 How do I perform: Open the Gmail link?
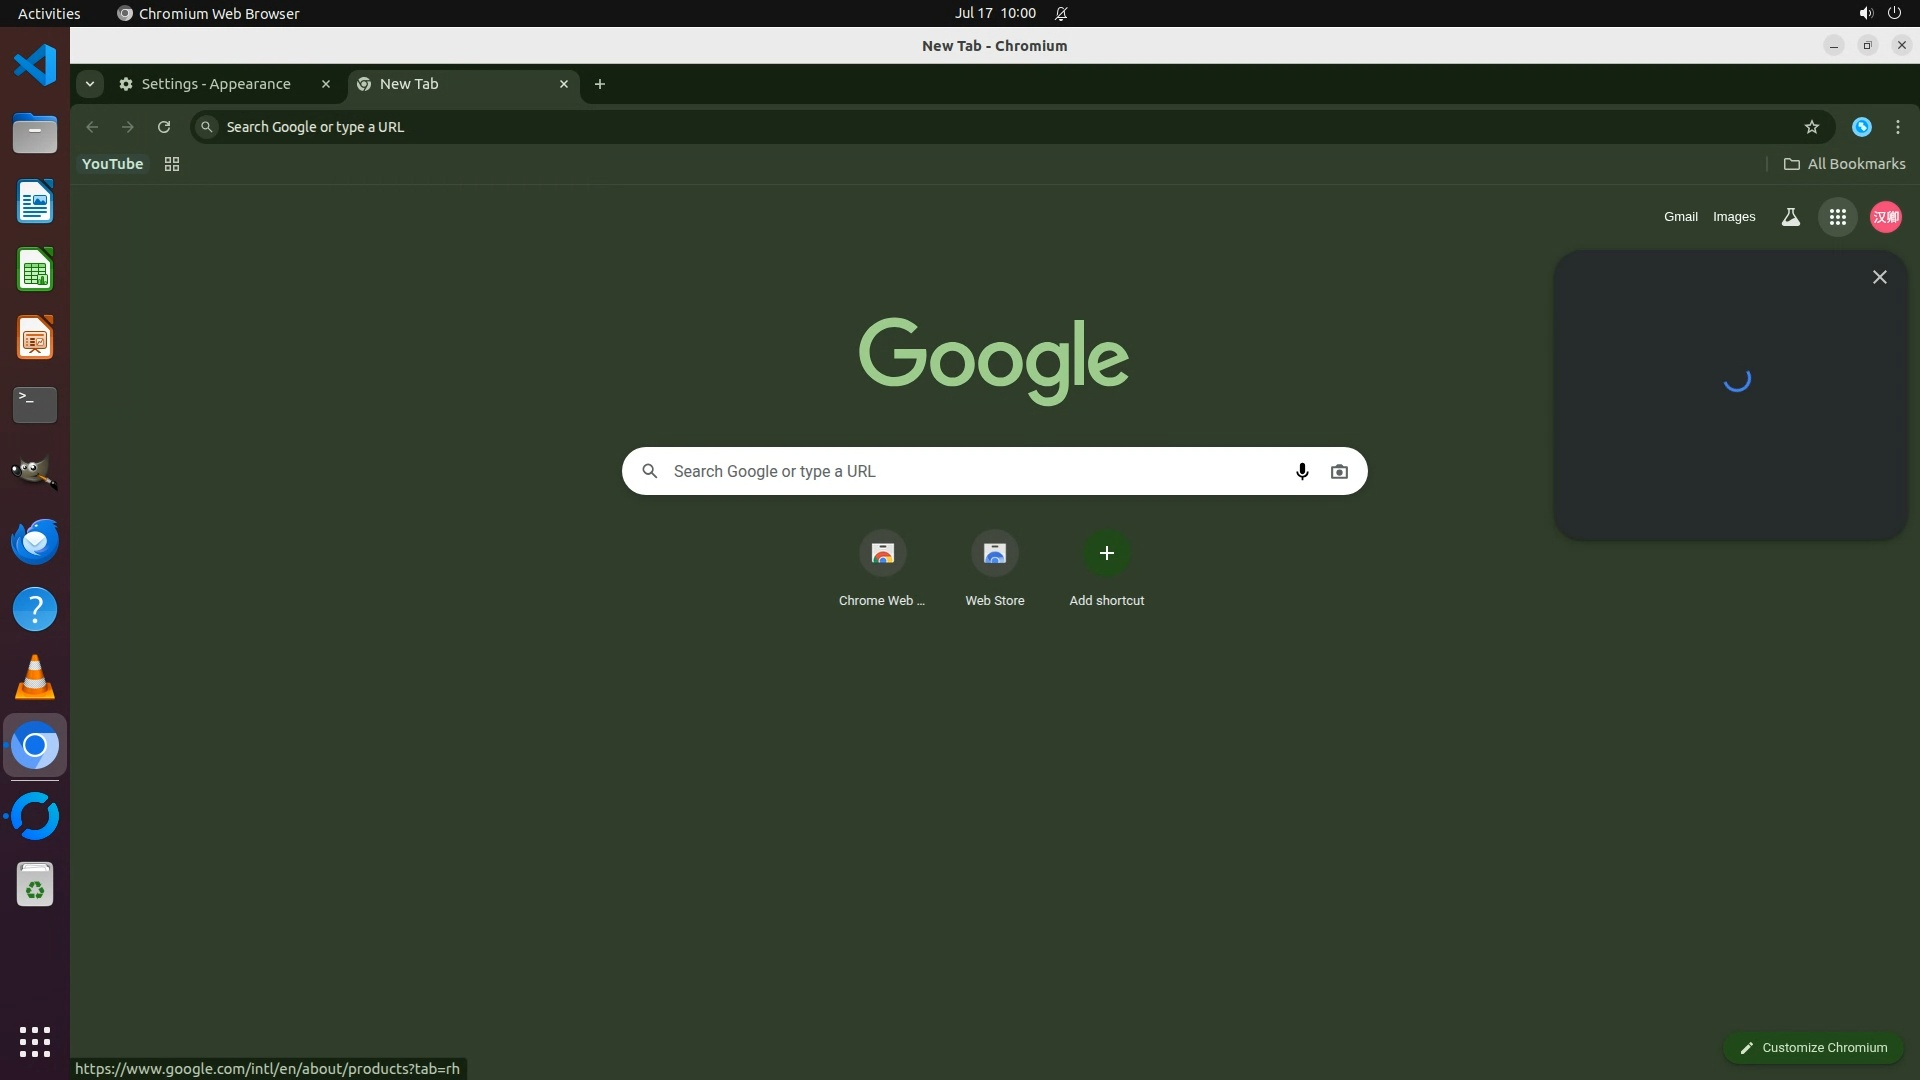click(1680, 217)
